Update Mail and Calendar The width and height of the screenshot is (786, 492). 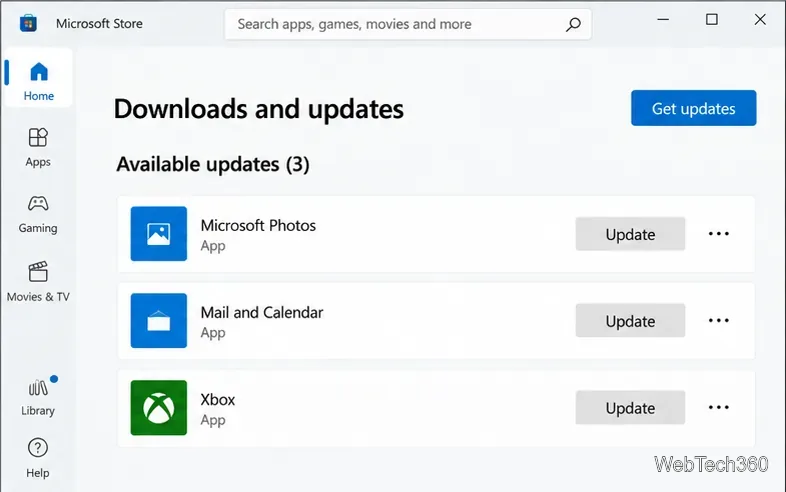[630, 320]
